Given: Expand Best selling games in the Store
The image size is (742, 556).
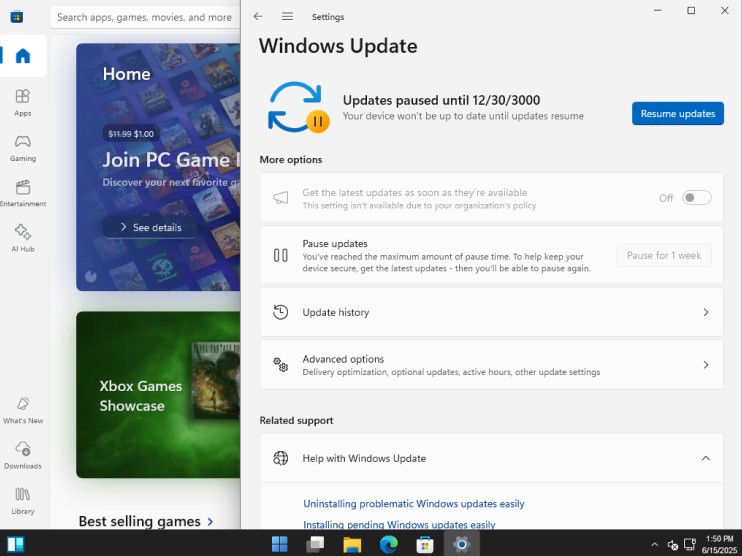Looking at the screenshot, I should (x=146, y=521).
